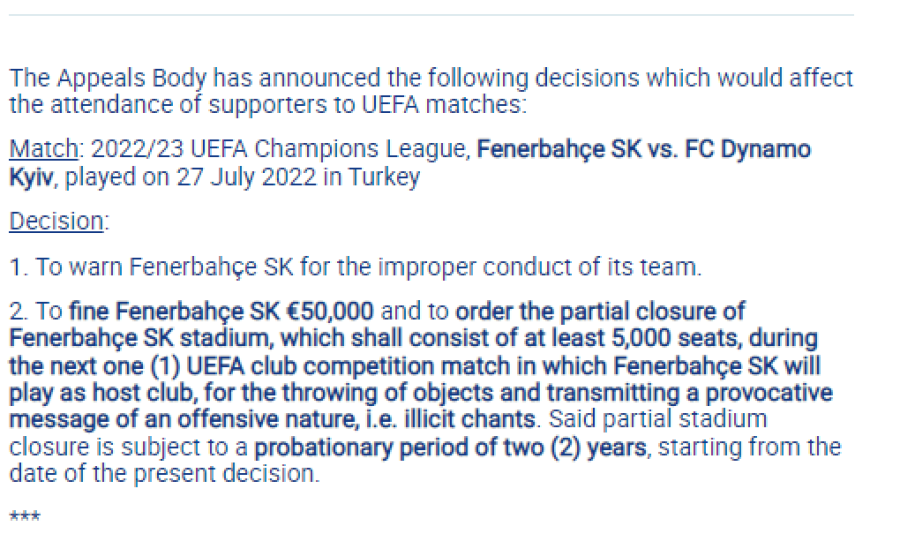
Task: Click the underlined "Decision" label
Action: click(x=57, y=221)
